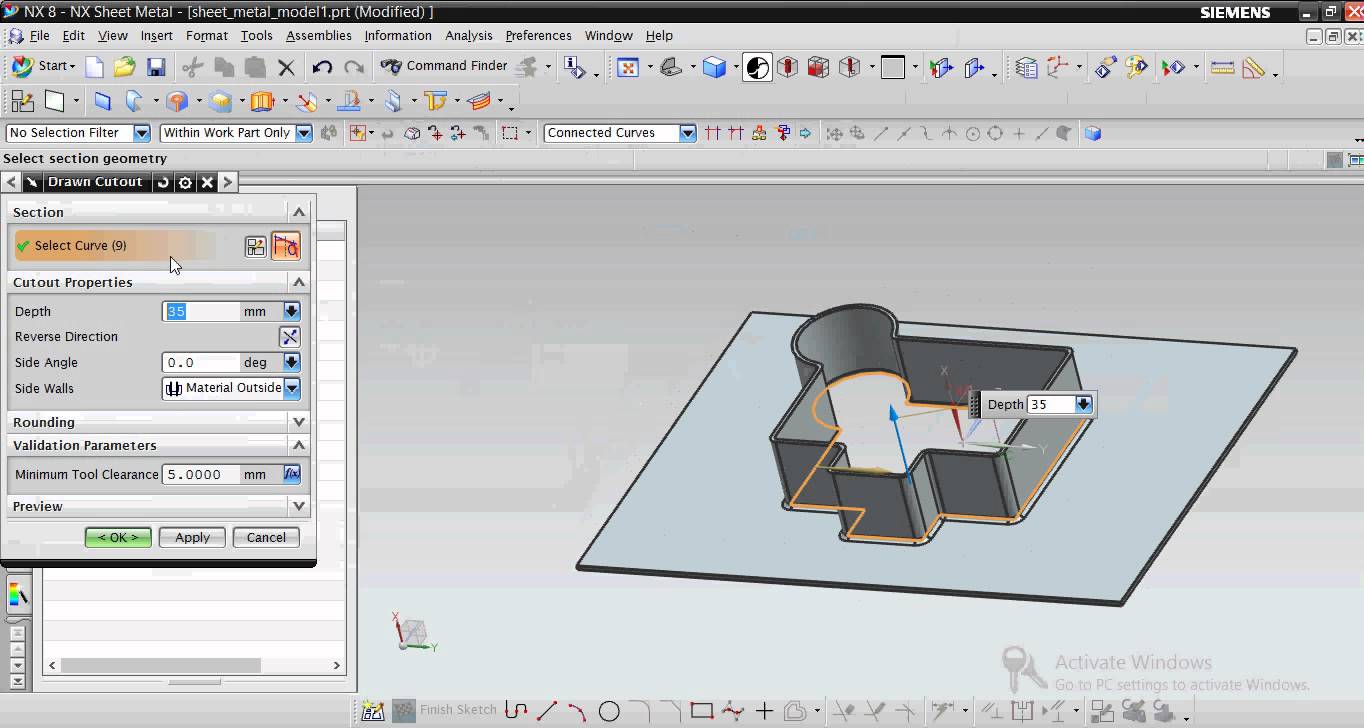
Task: Click the Apply button
Action: [x=192, y=537]
